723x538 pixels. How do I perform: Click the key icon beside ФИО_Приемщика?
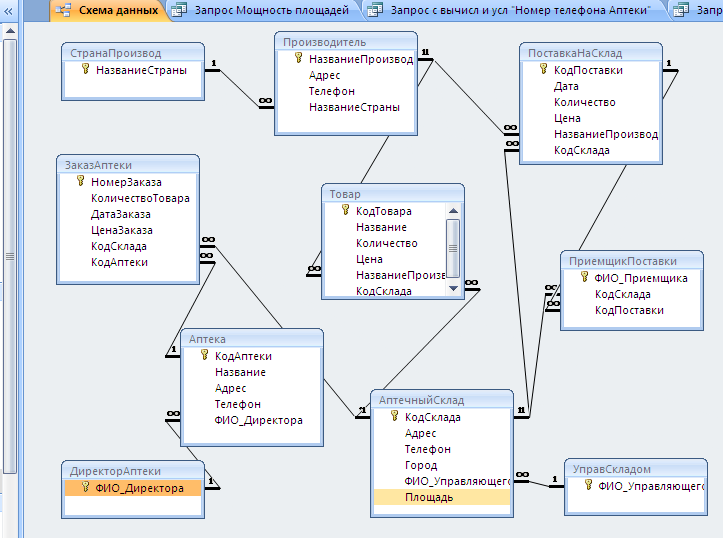click(x=584, y=277)
